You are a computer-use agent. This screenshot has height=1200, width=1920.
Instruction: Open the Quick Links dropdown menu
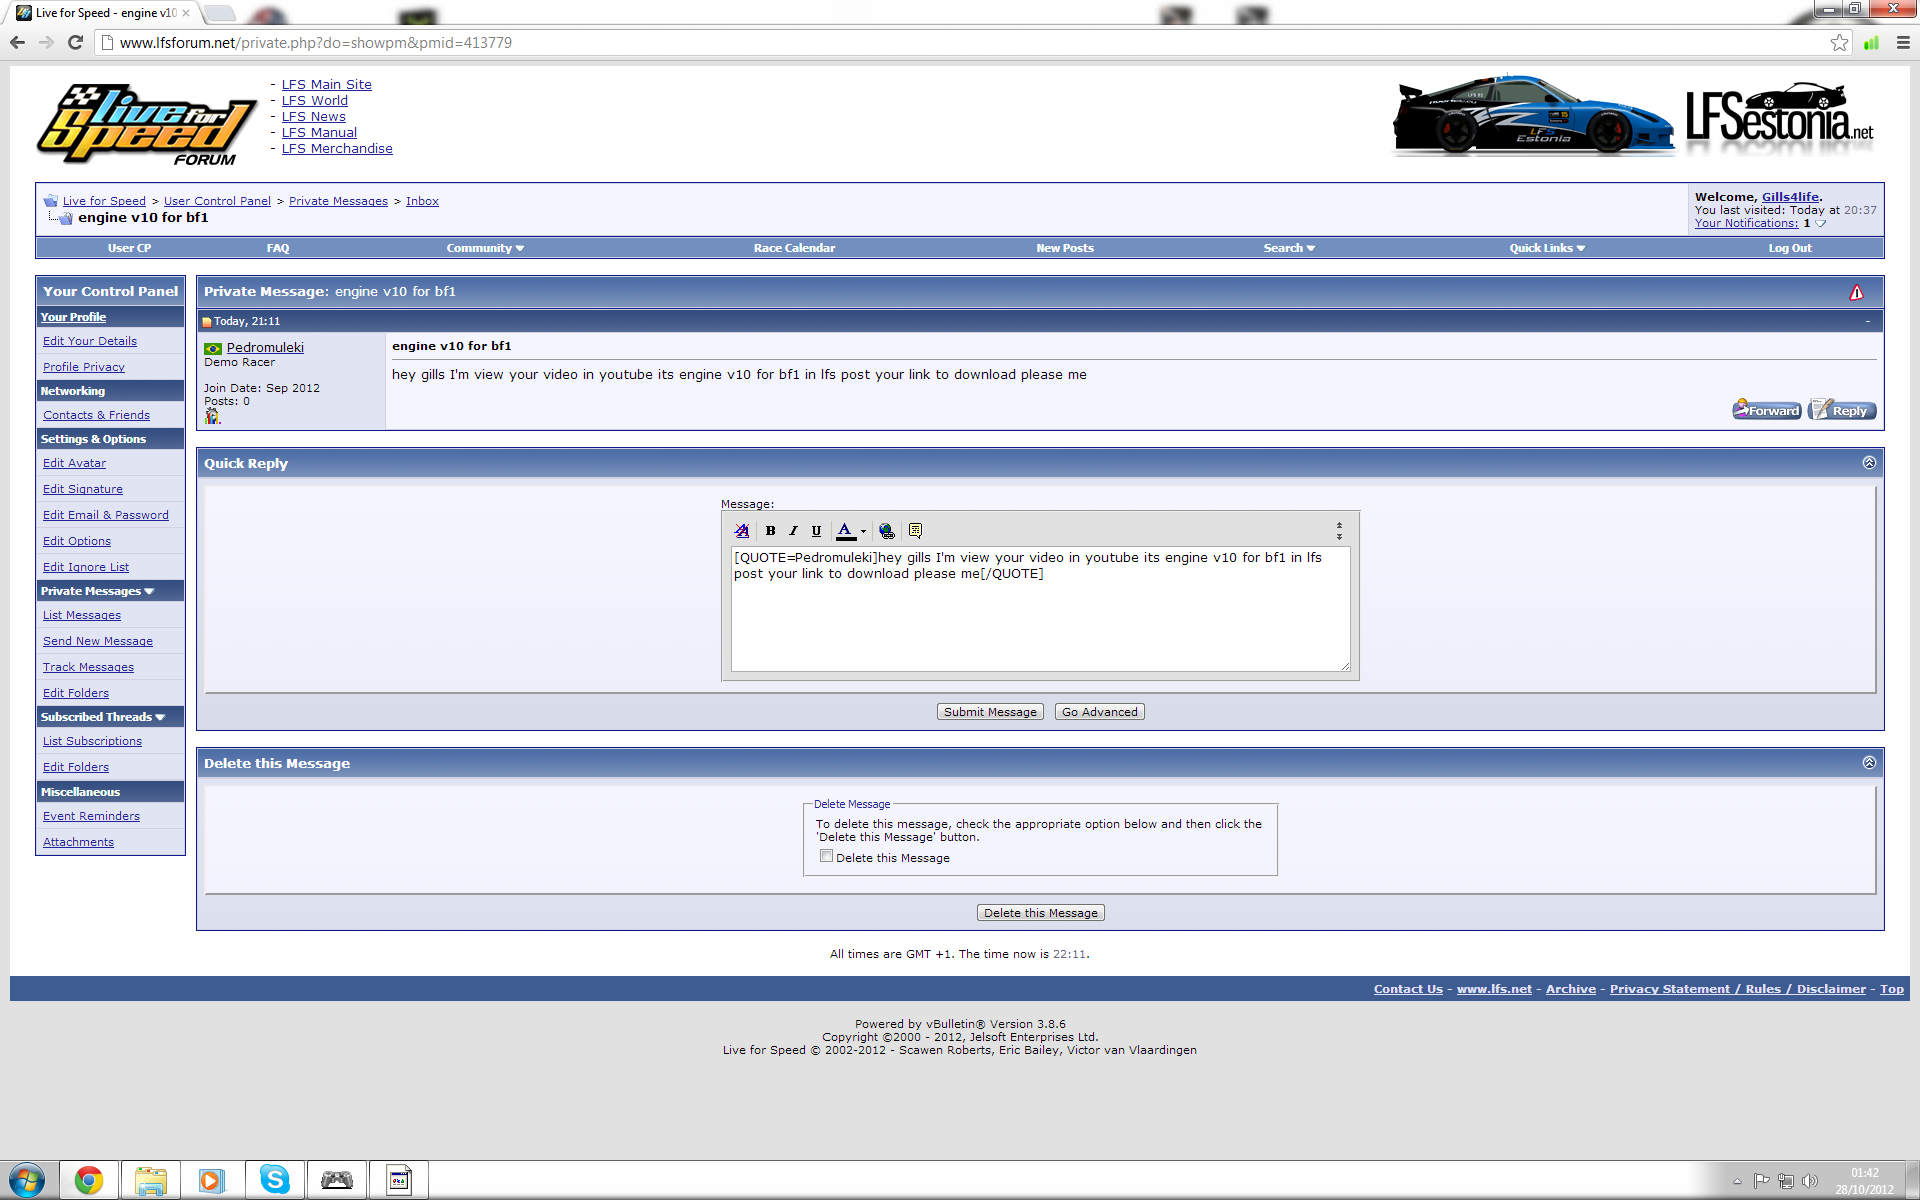point(1546,248)
